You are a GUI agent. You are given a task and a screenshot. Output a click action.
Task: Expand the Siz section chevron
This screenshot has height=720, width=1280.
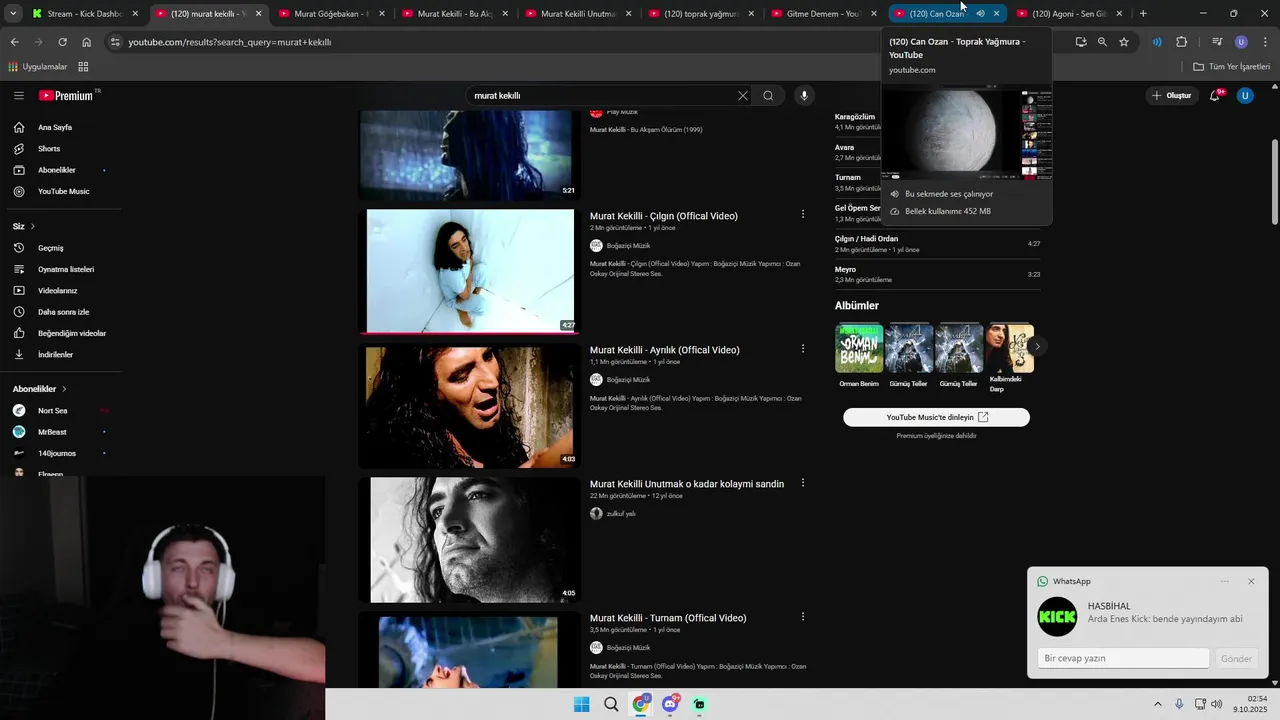tap(33, 227)
